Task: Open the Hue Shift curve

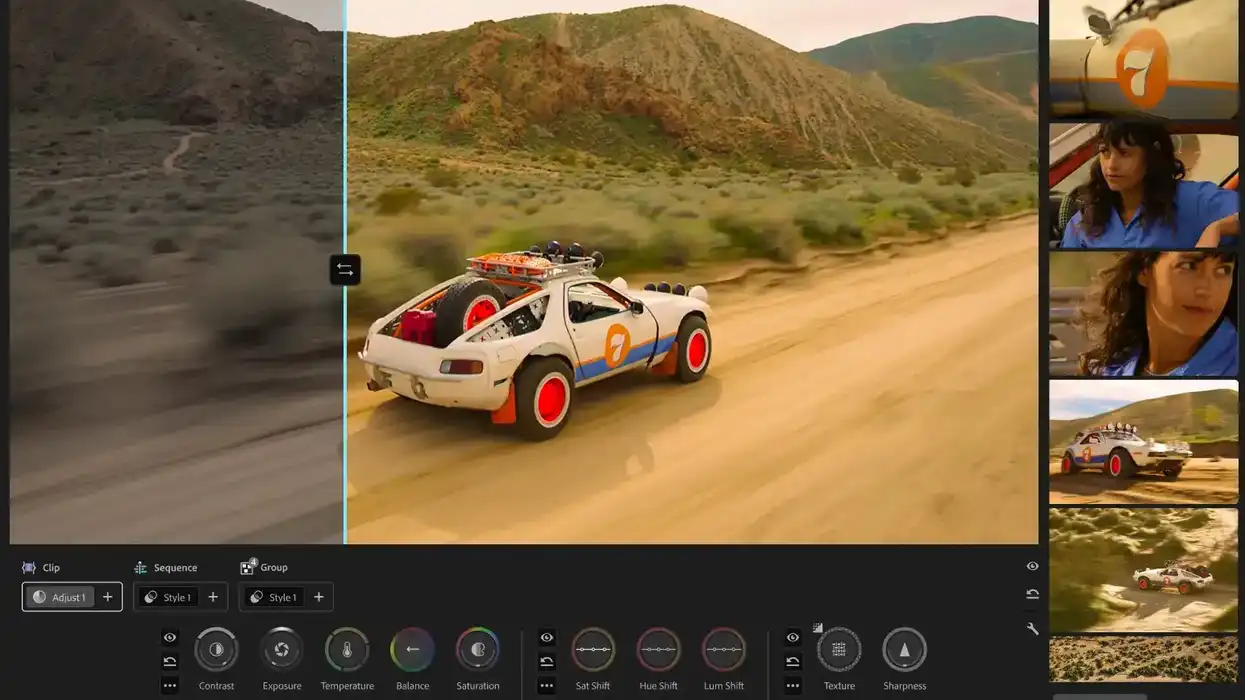Action: (x=659, y=649)
